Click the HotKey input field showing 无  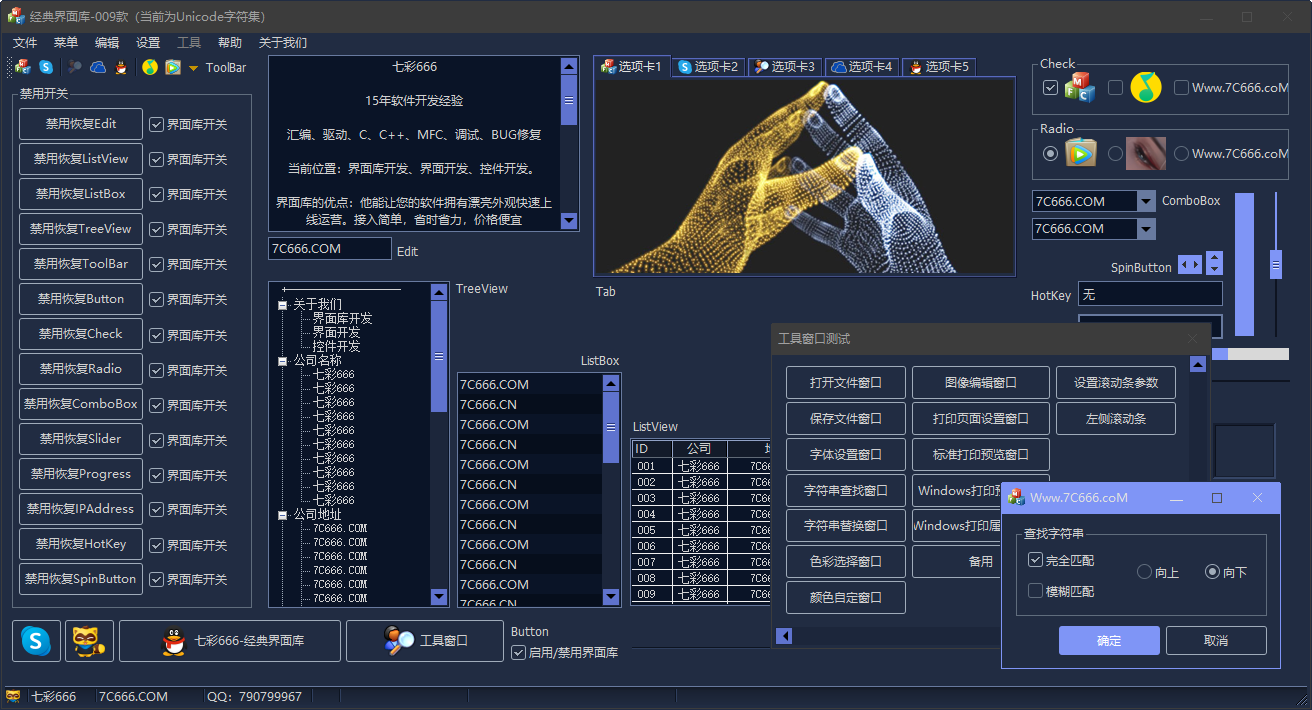coord(1150,295)
